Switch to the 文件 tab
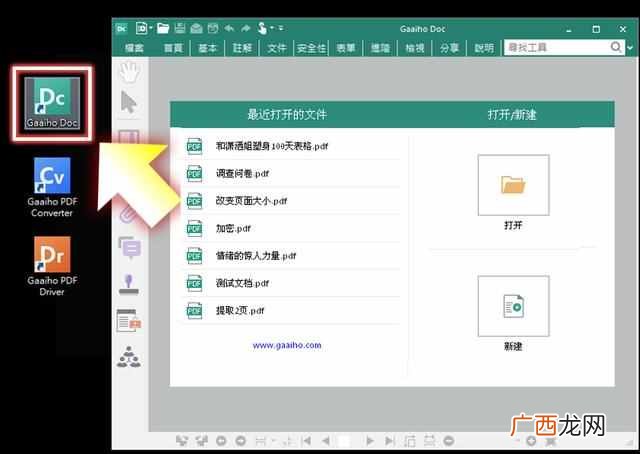This screenshot has width=640, height=454. click(277, 48)
